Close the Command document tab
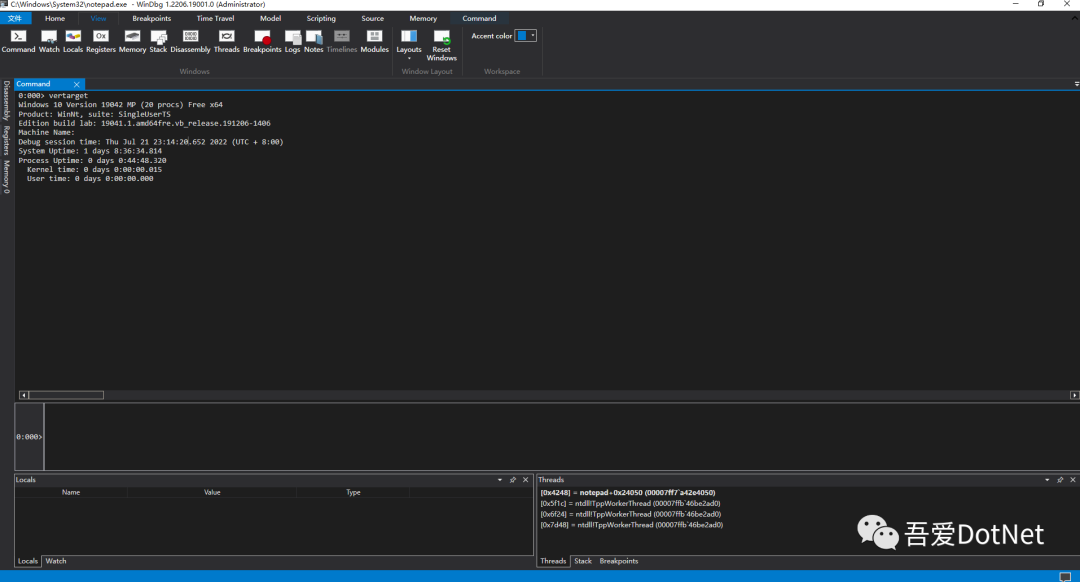1080x582 pixels. coord(76,84)
